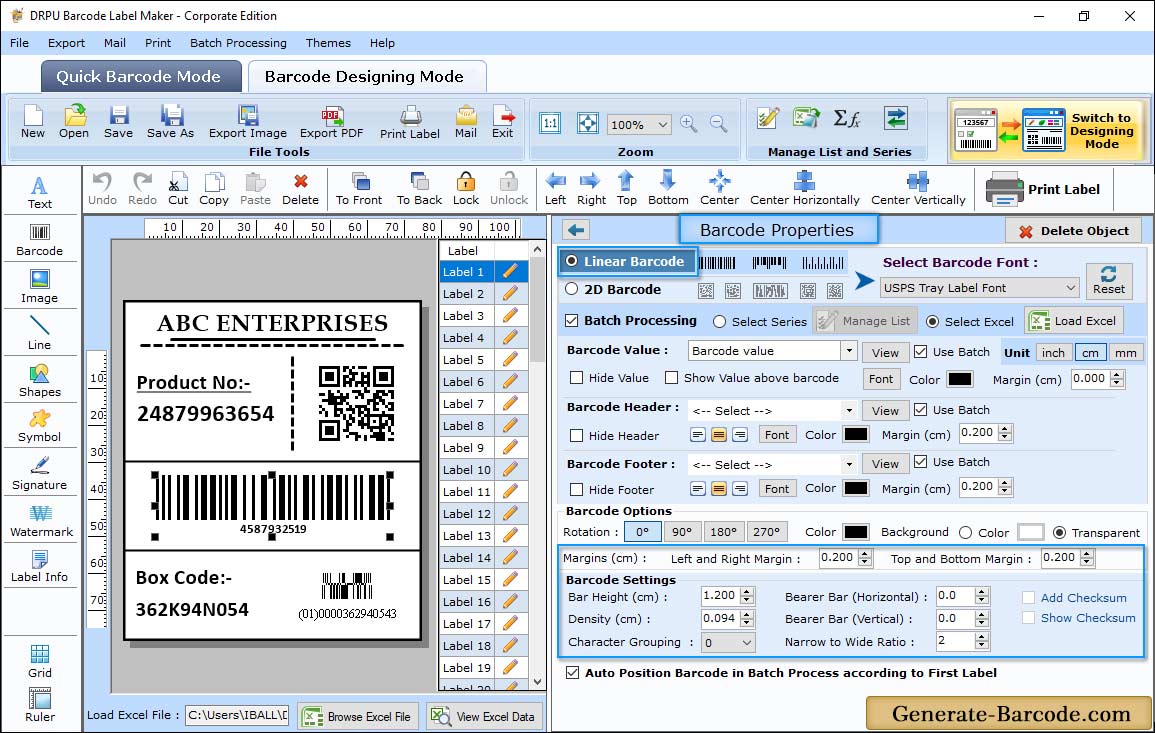Select the Barcode tool in sidebar
This screenshot has height=733, width=1155.
click(40, 239)
